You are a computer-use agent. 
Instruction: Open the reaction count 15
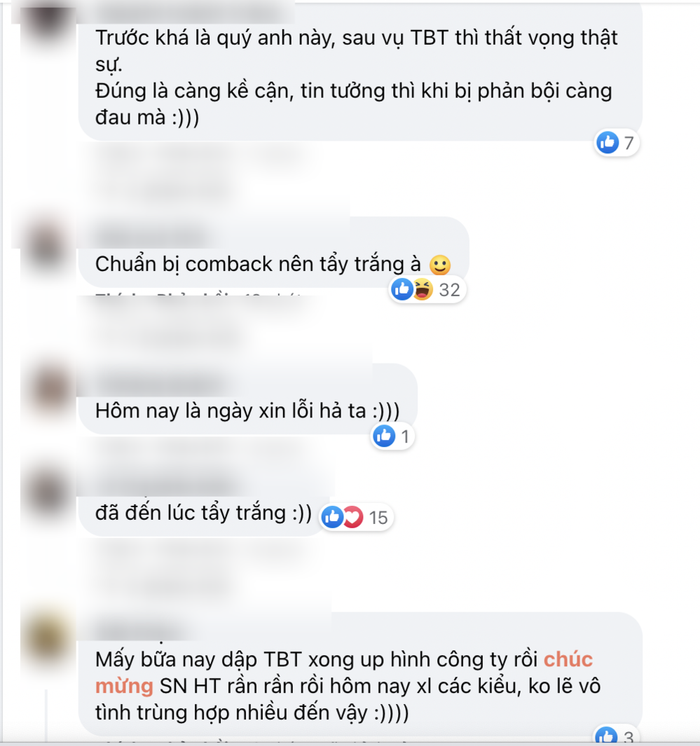(378, 518)
